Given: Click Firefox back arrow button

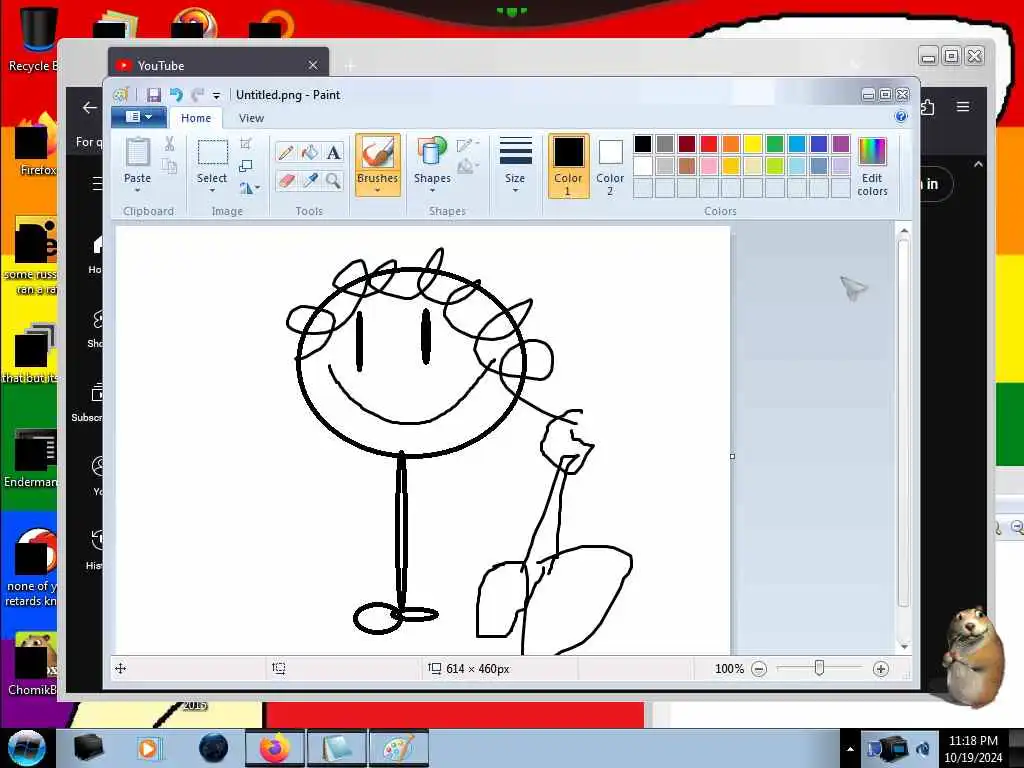Looking at the screenshot, I should click(x=89, y=108).
